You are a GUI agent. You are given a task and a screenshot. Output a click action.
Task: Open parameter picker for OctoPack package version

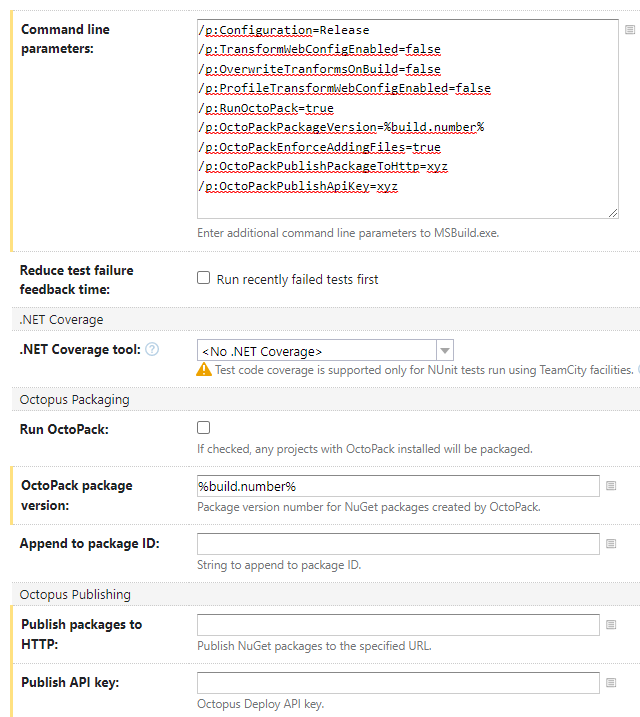(x=611, y=486)
